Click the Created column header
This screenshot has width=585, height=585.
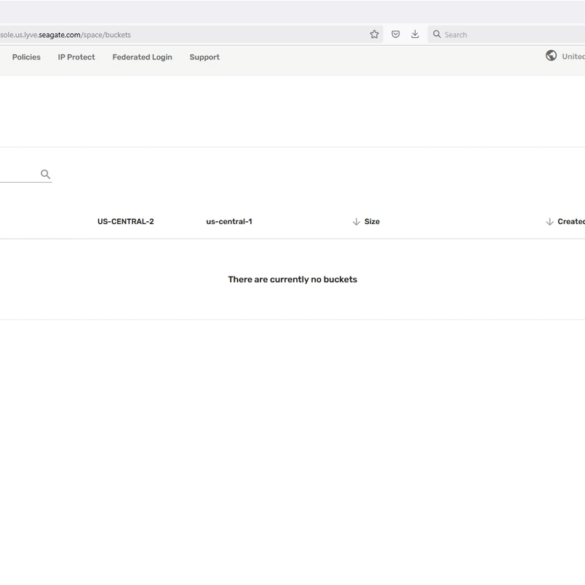[x=571, y=222]
